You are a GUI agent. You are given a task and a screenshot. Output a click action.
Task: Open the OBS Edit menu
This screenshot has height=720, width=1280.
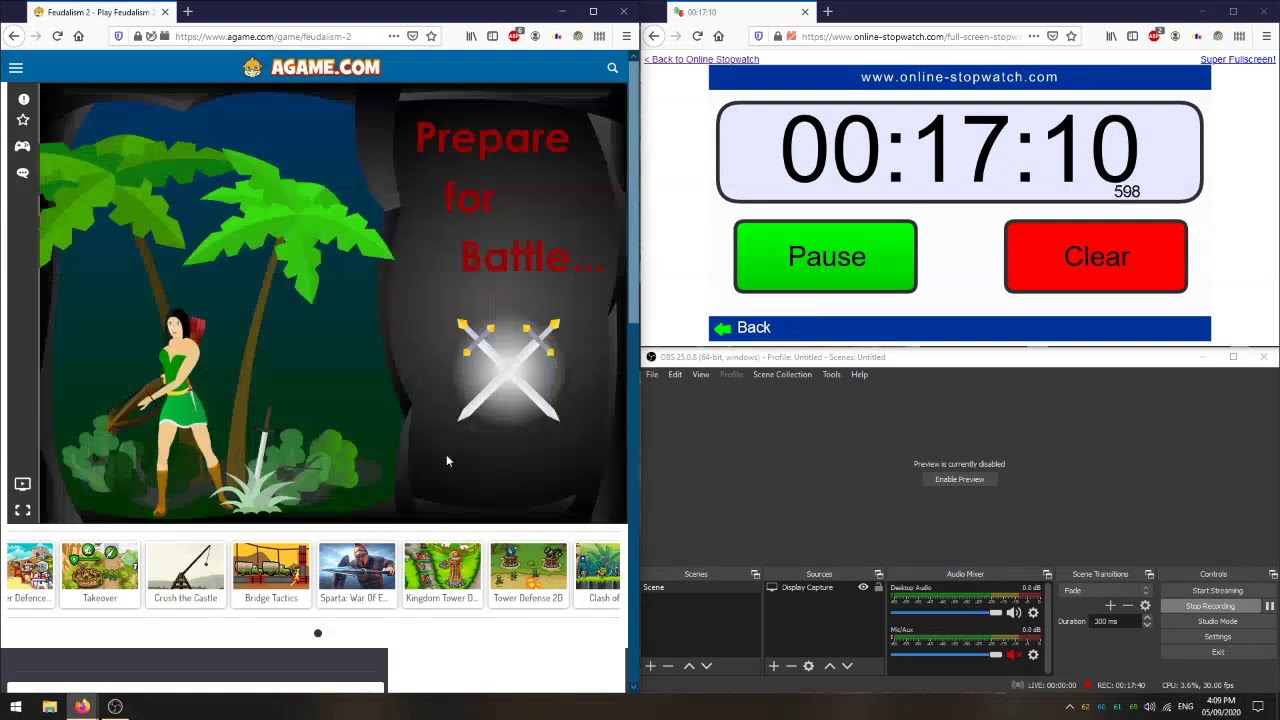point(675,374)
